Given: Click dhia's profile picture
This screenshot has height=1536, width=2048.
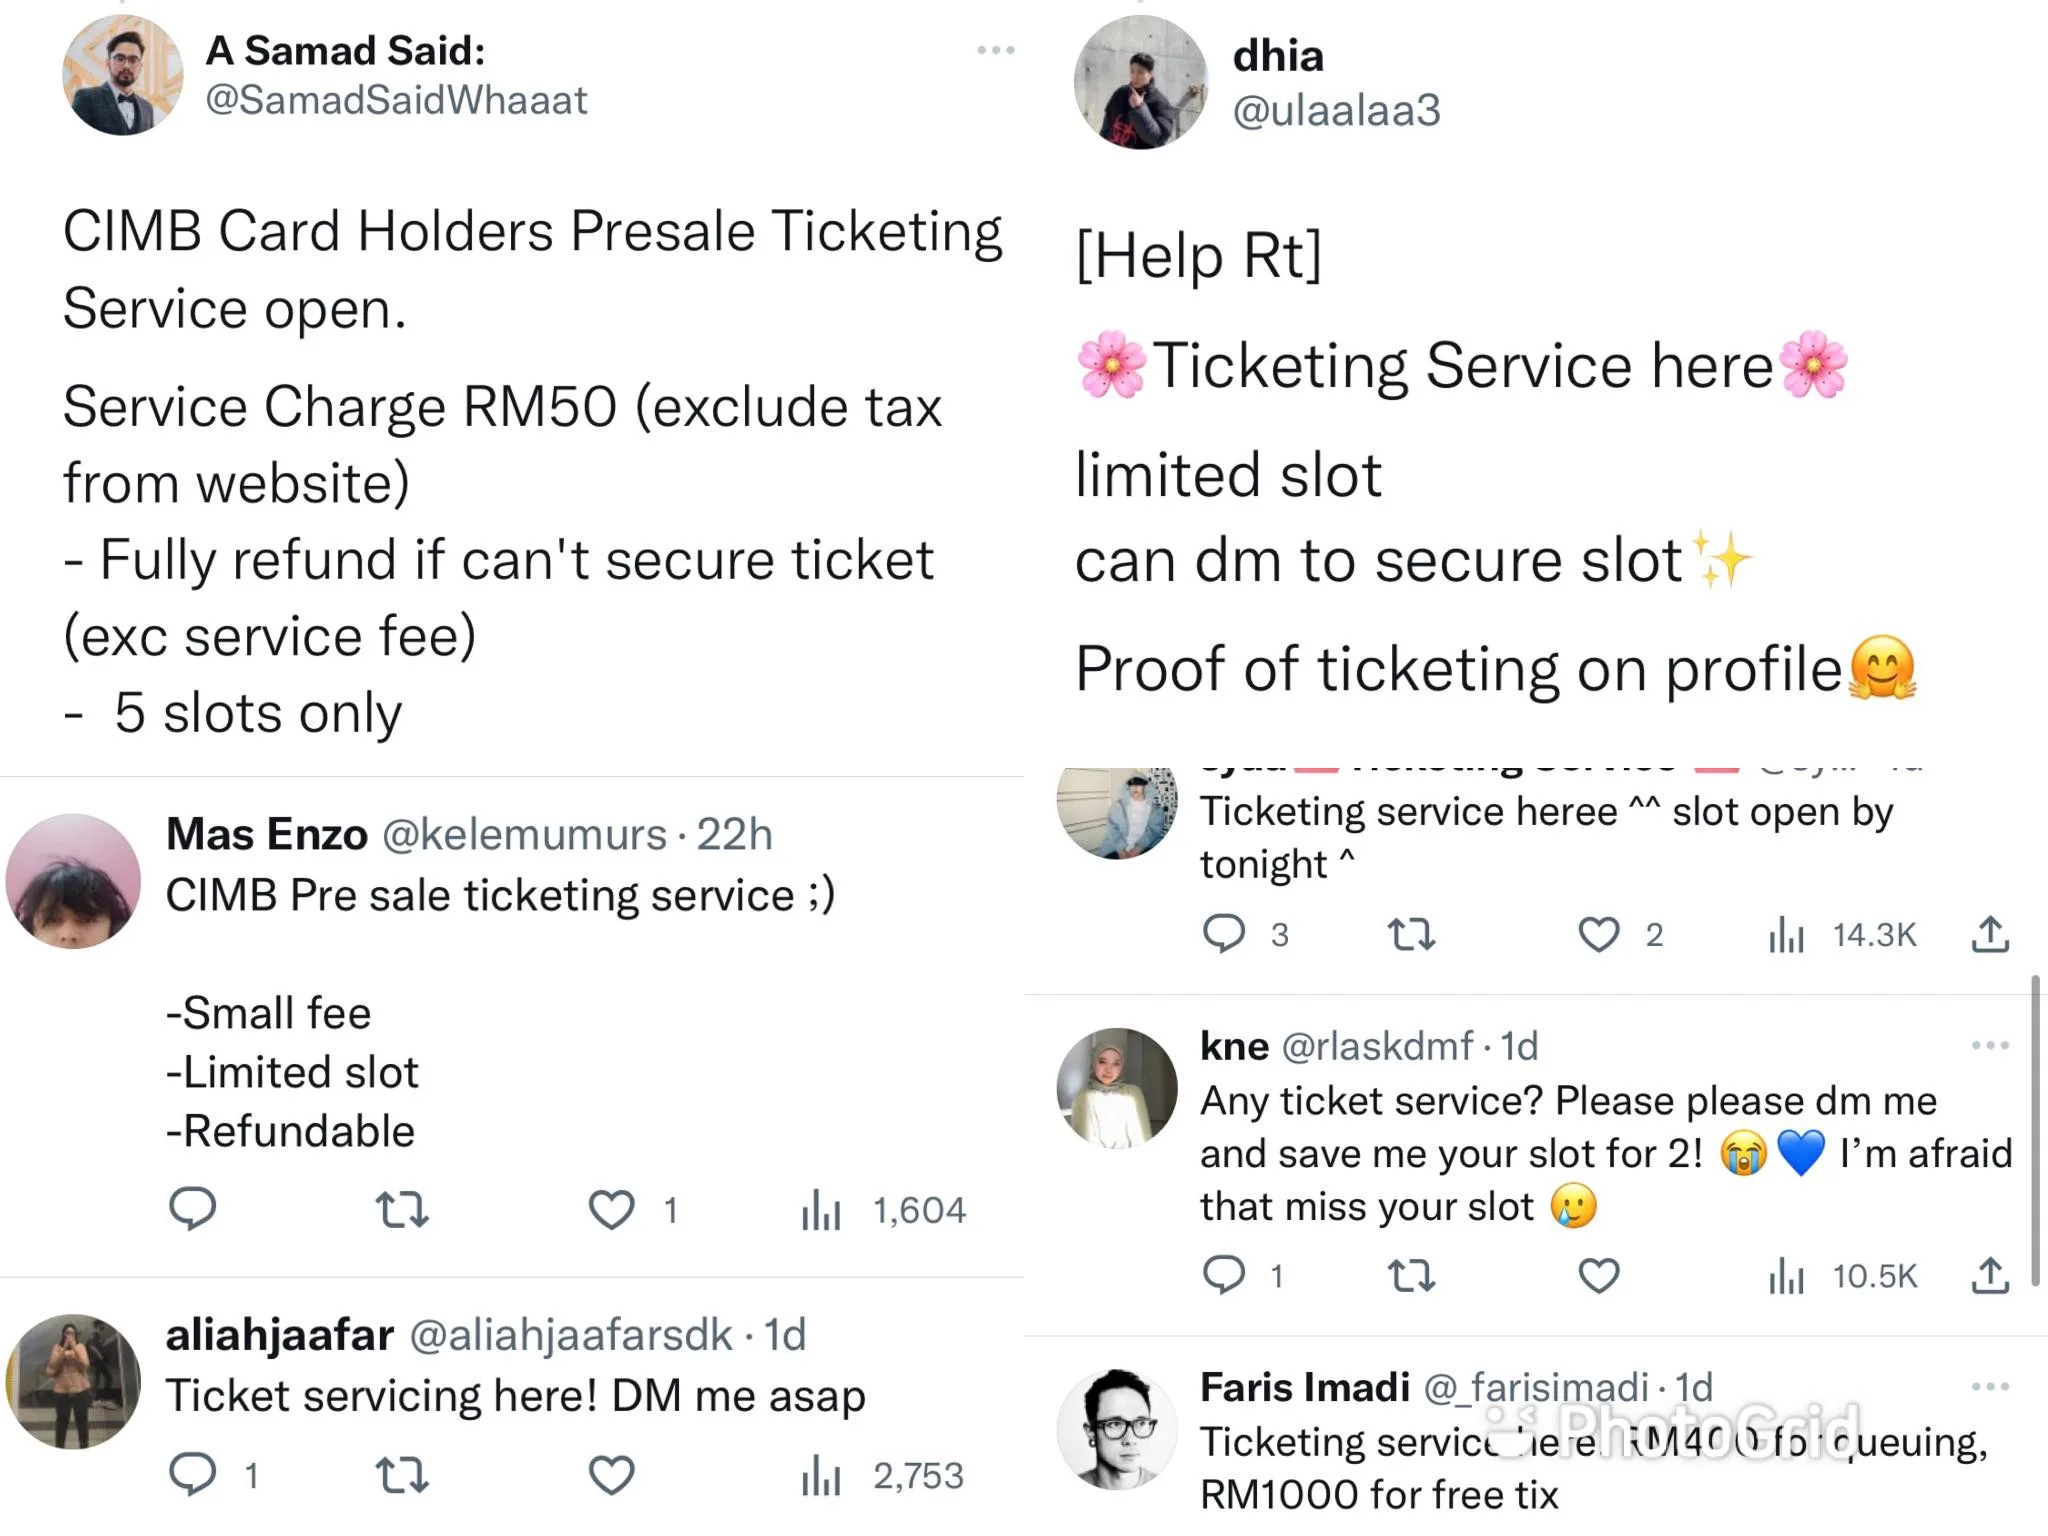Looking at the screenshot, I should 1140,83.
